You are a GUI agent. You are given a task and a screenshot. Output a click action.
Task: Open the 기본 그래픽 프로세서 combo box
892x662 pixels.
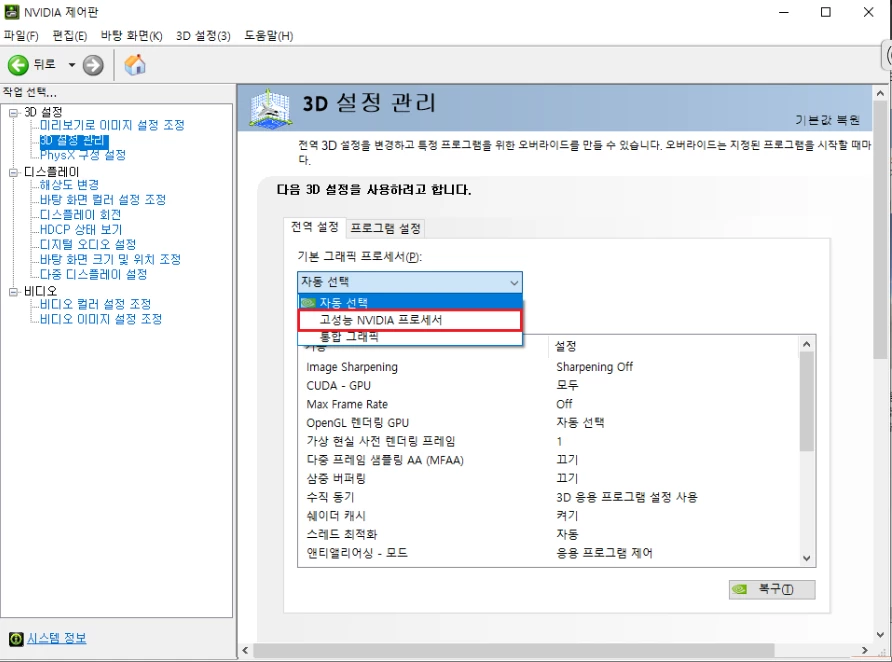click(x=410, y=282)
